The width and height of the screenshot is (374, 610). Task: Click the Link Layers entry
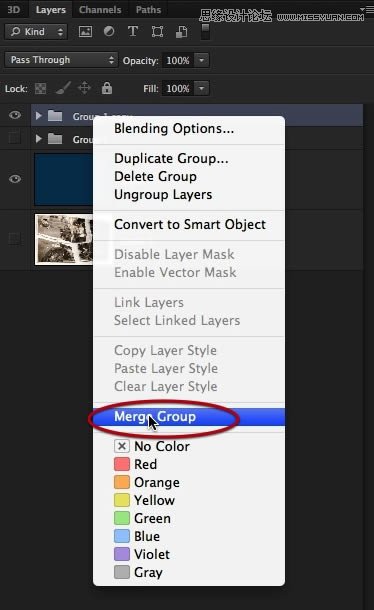point(189,302)
